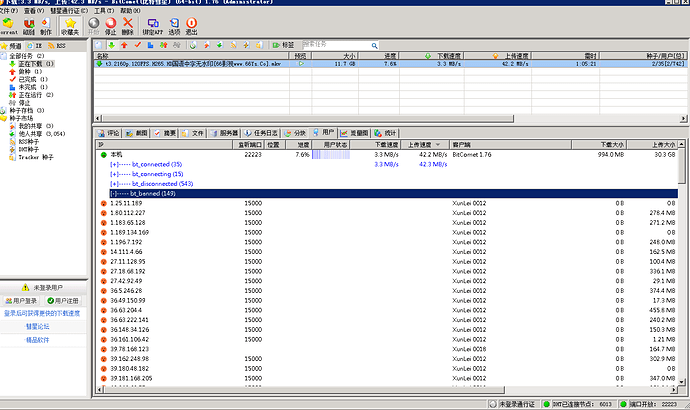Click peer list vertical scrollbar down arrow
This screenshot has width=690, height=410.
click(682, 382)
